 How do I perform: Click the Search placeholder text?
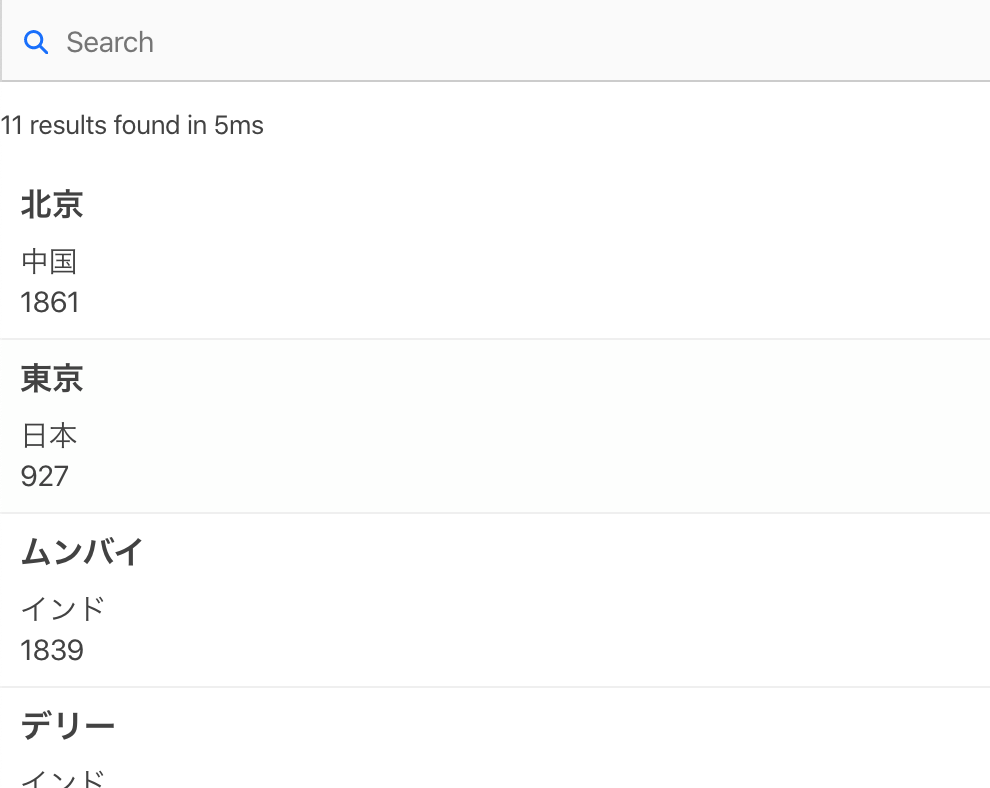click(x=110, y=42)
